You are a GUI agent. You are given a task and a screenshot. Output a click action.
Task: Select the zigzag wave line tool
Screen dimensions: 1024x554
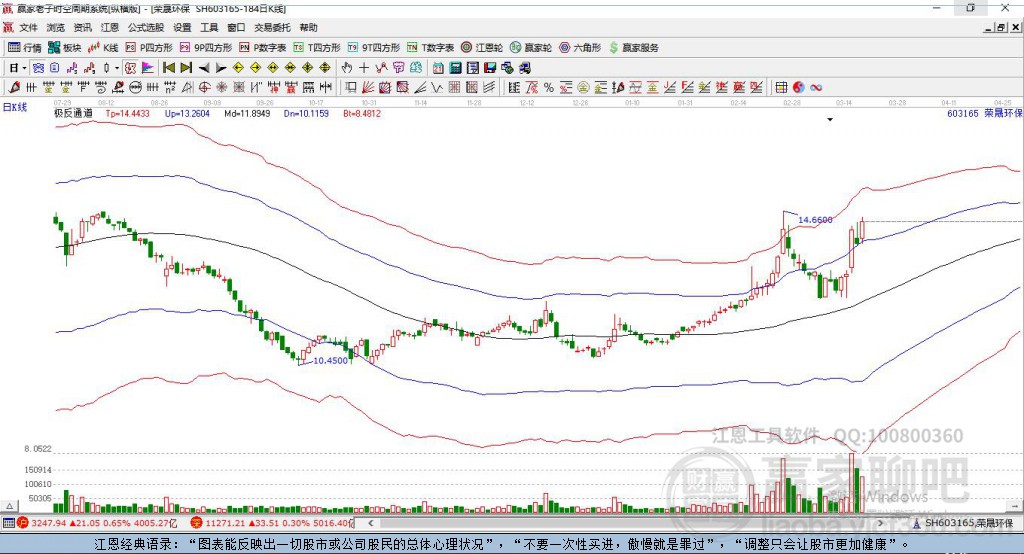point(436,87)
